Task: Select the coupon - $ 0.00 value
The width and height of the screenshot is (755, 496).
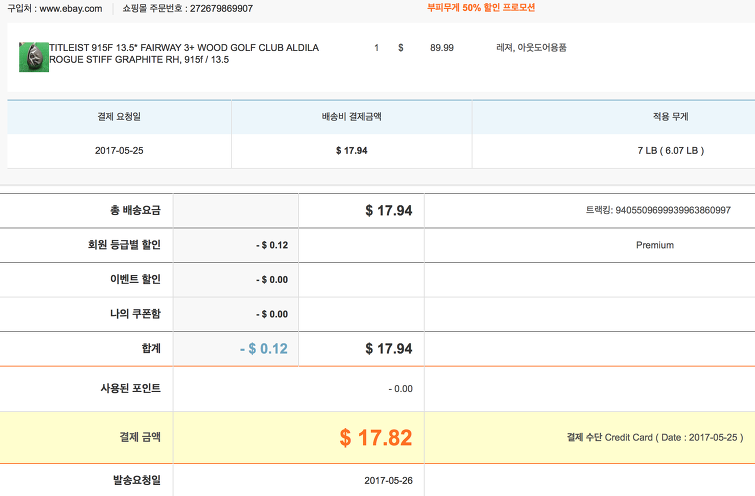Action: (272, 314)
